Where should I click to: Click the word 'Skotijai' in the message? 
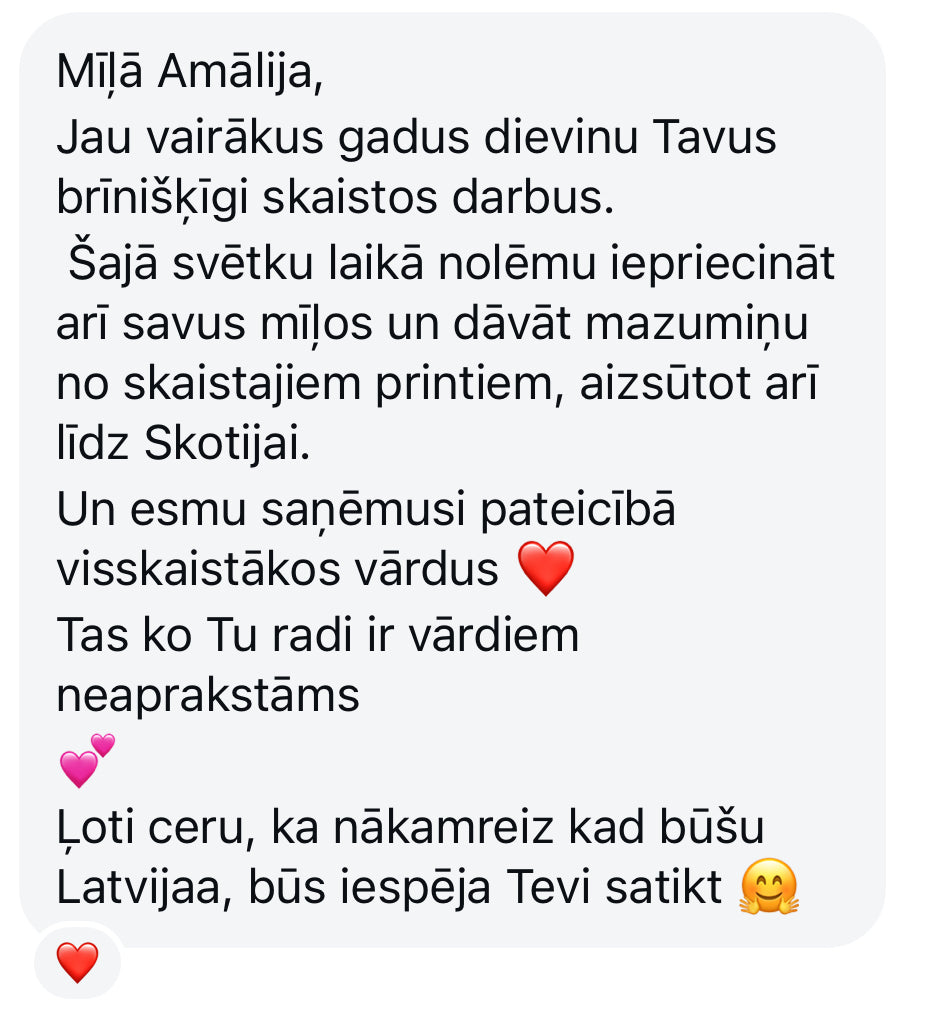[x=226, y=444]
